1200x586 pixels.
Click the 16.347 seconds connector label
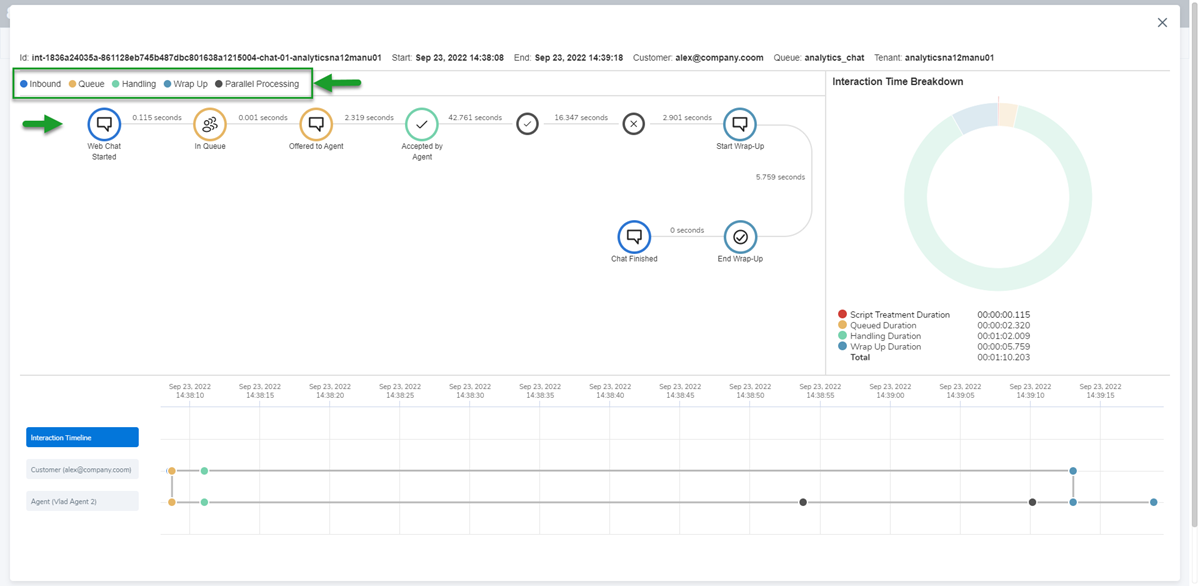pos(581,118)
